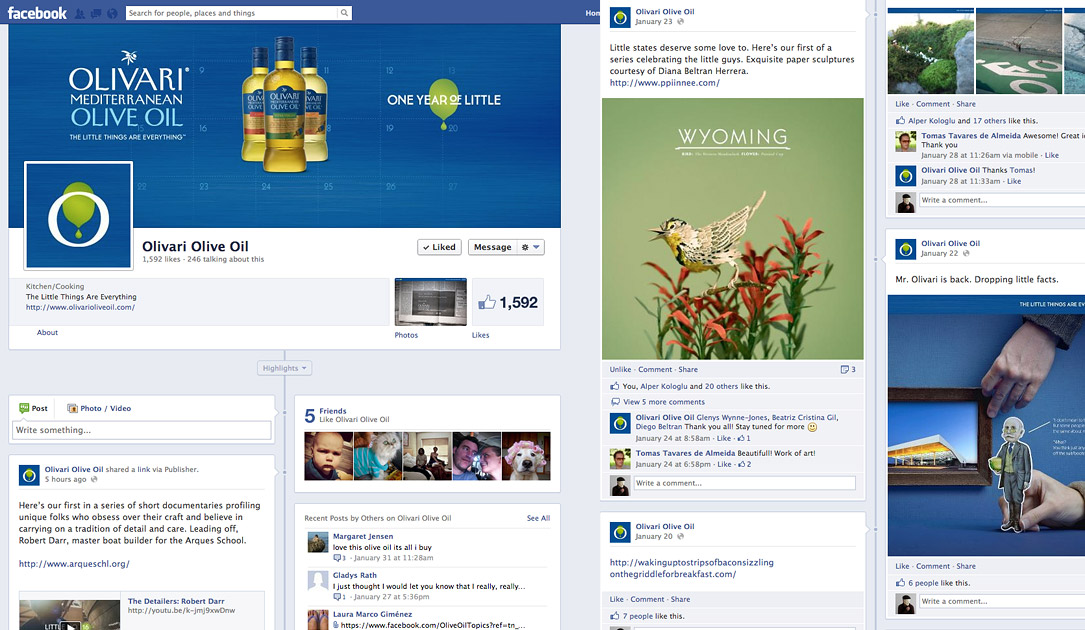This screenshot has width=1085, height=630.
Task: Click thumbs-up icon beside 7 people like this
Action: 614,615
